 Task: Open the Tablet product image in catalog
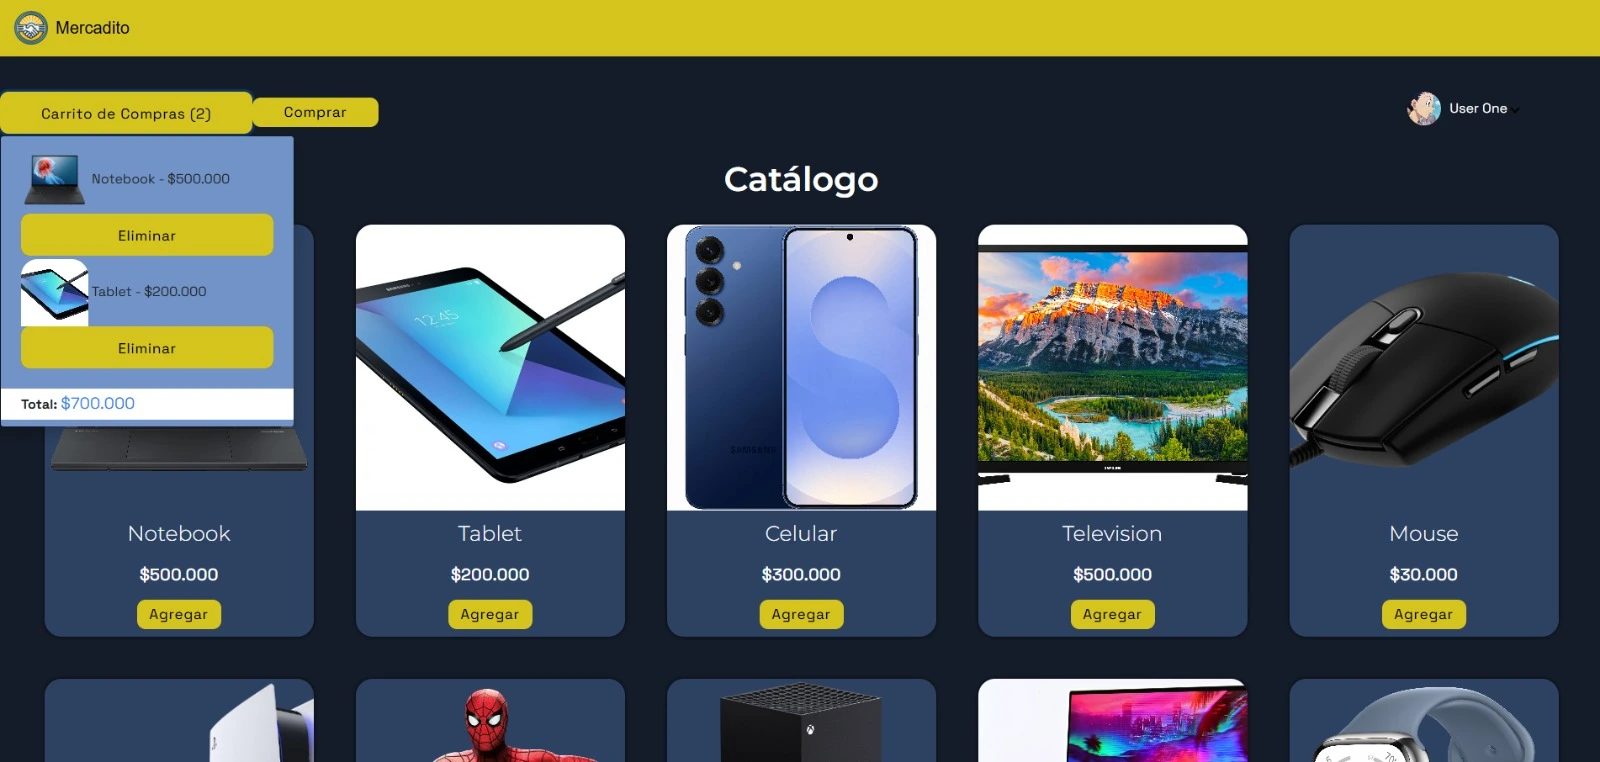click(x=490, y=367)
